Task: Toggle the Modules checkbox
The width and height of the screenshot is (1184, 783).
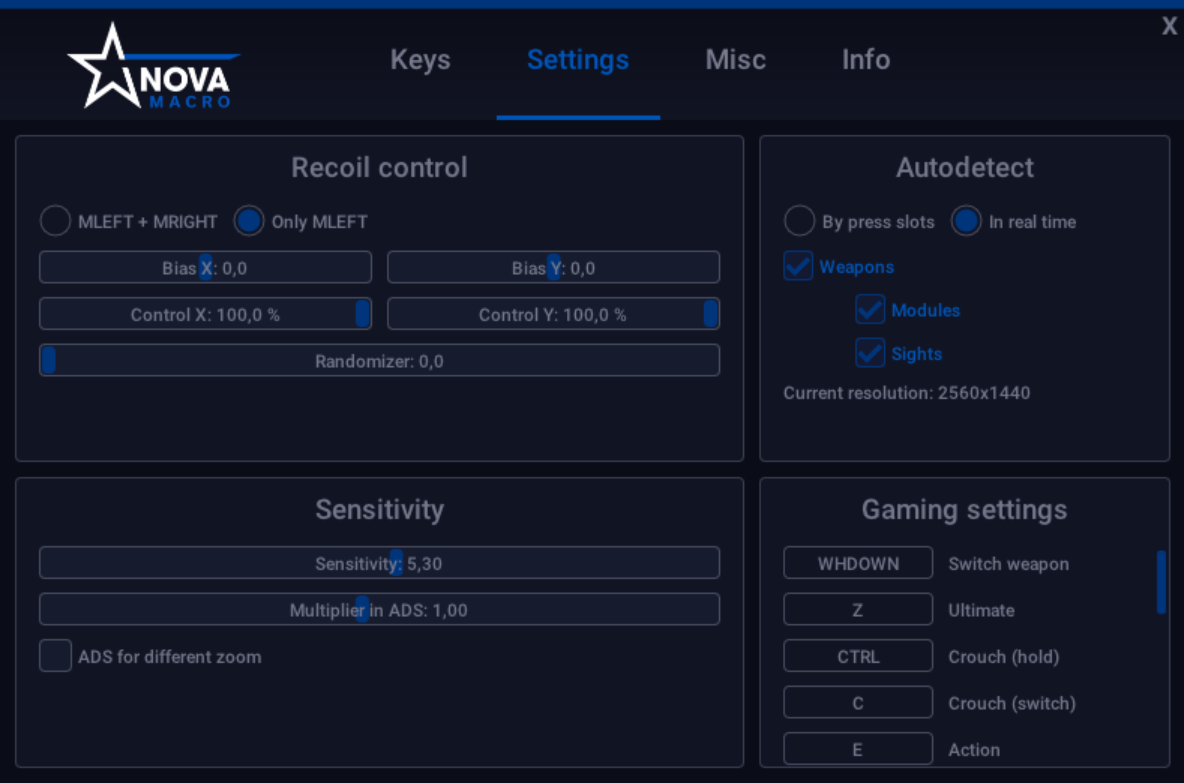Action: [870, 310]
